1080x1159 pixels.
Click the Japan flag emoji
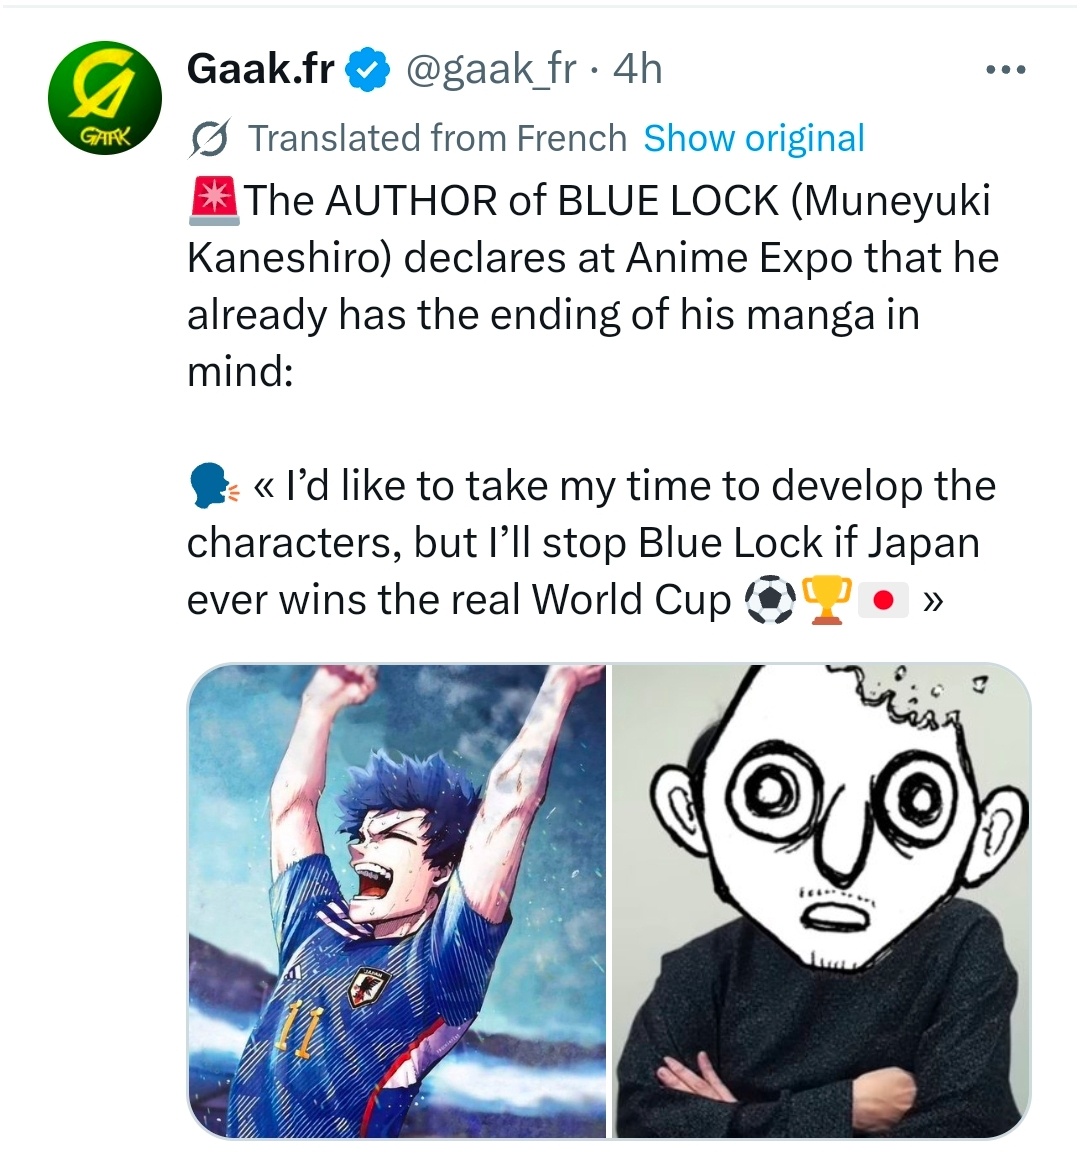(x=883, y=600)
